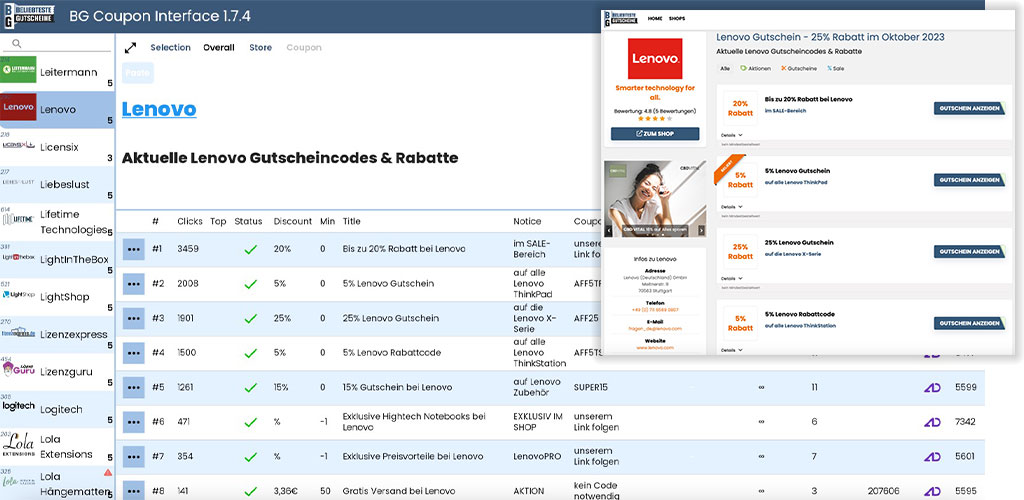Select Liebeslust in the store list
Screen dimensions: 1024x500
pyautogui.click(x=57, y=185)
